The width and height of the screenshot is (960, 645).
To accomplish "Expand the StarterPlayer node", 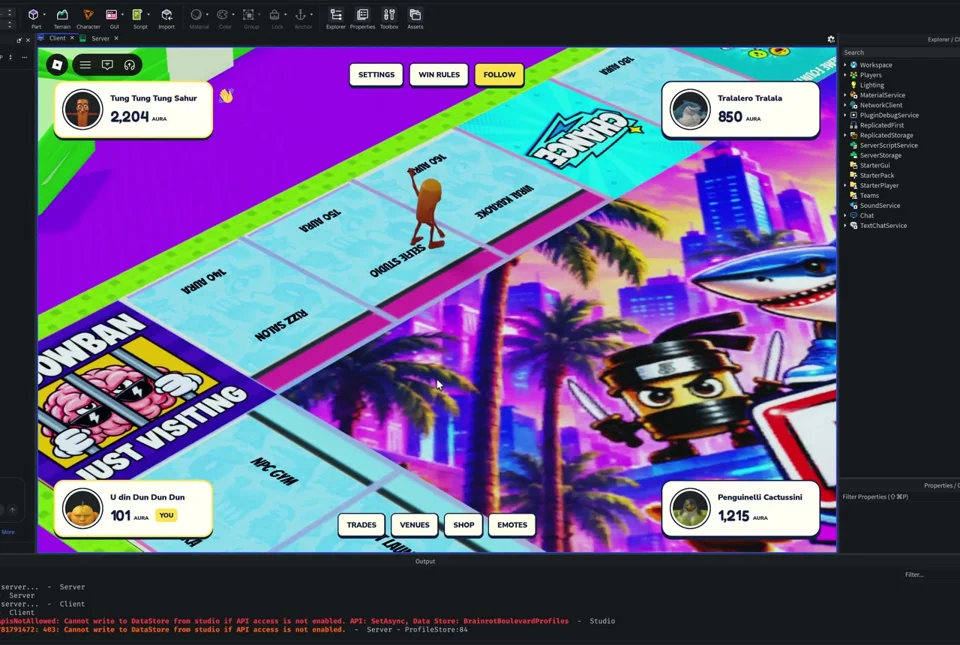I will coord(846,185).
